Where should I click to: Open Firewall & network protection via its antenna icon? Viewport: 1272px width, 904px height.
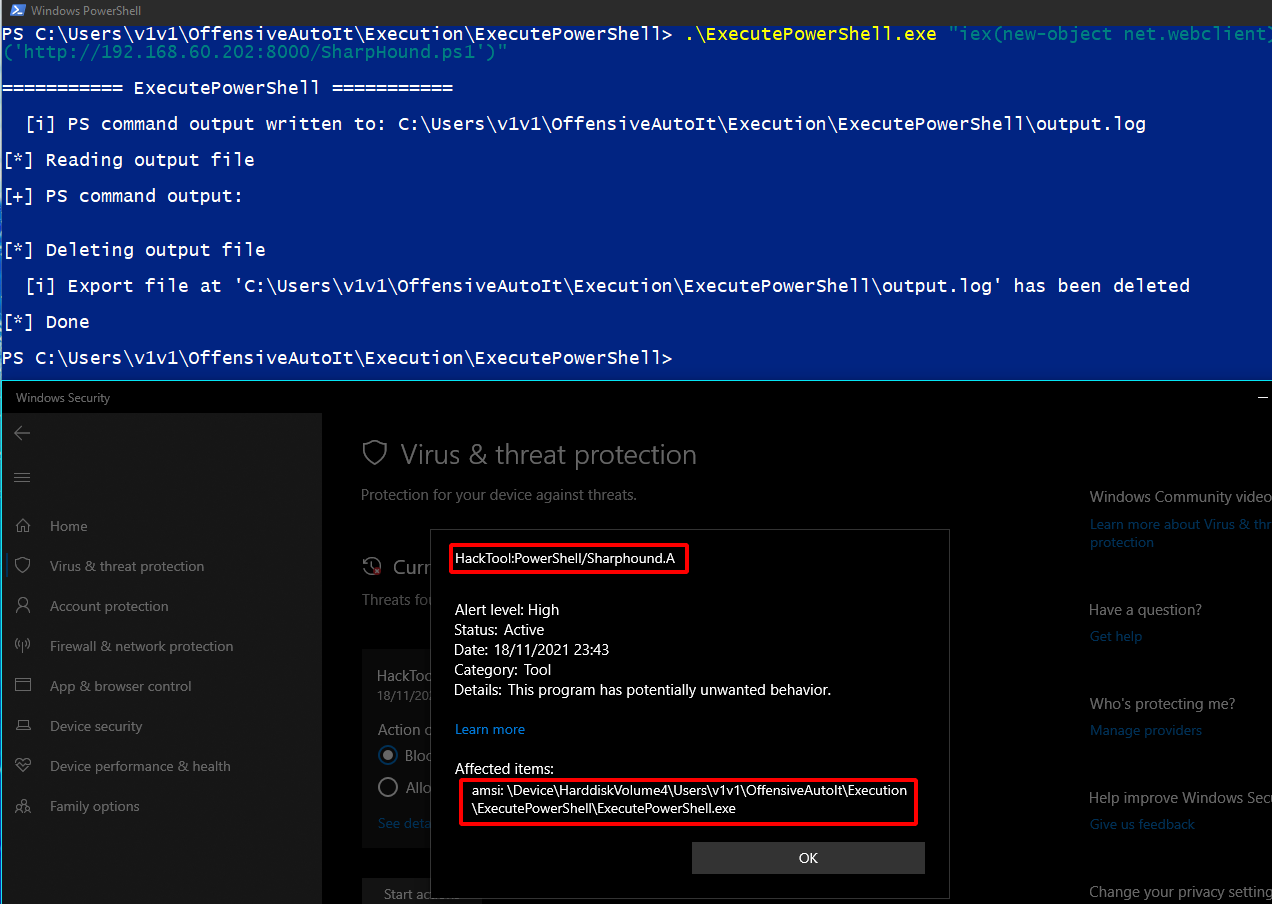tap(23, 646)
